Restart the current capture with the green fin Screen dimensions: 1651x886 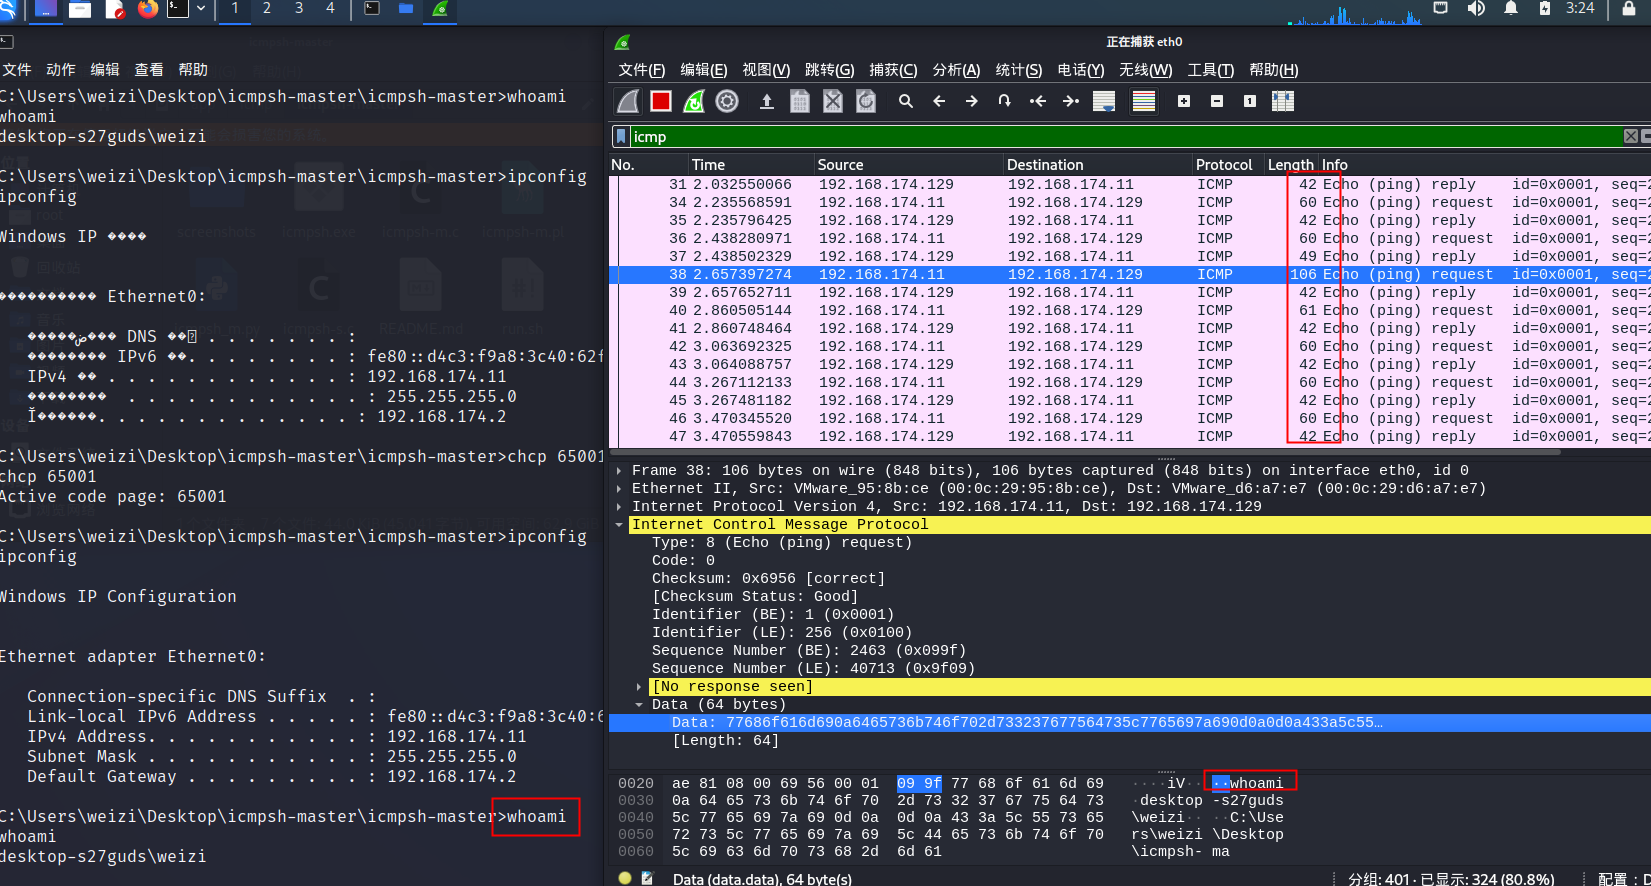tap(694, 101)
